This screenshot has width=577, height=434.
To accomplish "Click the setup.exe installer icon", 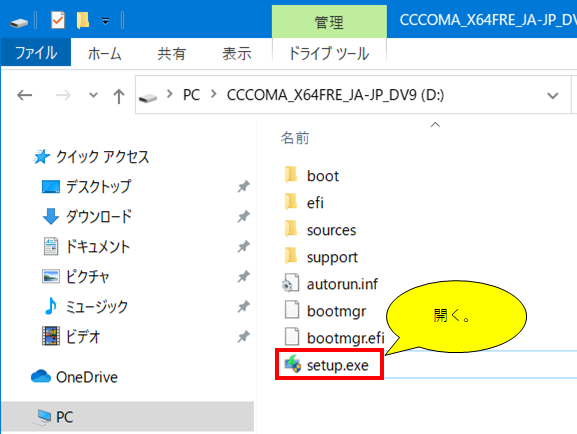I will pyautogui.click(x=293, y=364).
